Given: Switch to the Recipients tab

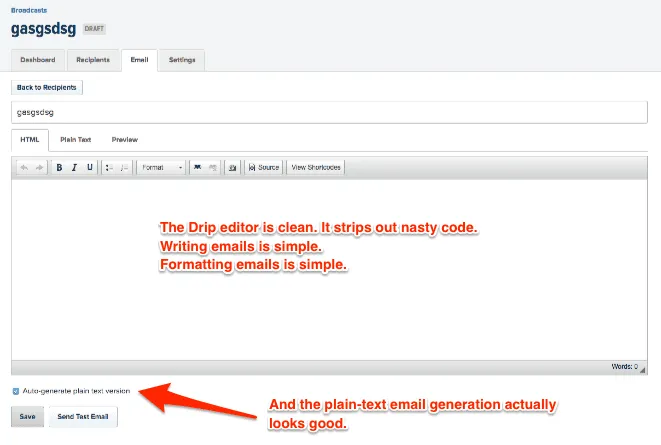Looking at the screenshot, I should (x=93, y=60).
